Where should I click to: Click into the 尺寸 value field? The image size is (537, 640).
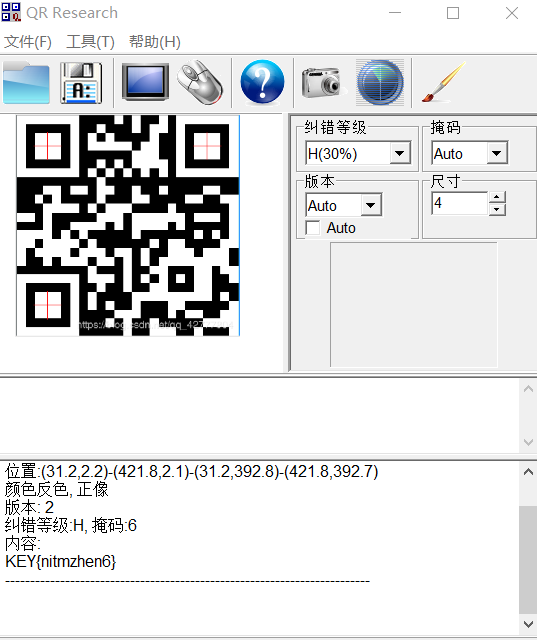coord(459,203)
